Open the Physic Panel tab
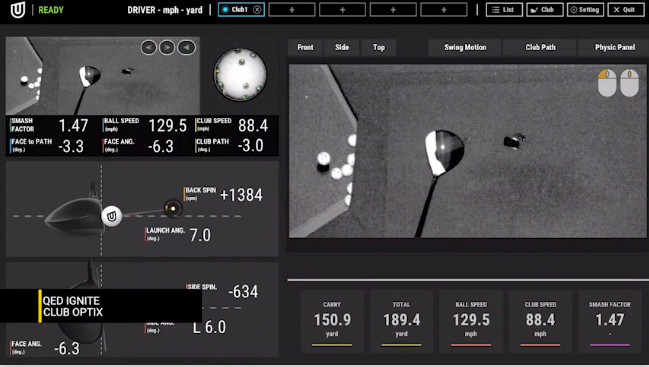The width and height of the screenshot is (649, 367). (615, 47)
